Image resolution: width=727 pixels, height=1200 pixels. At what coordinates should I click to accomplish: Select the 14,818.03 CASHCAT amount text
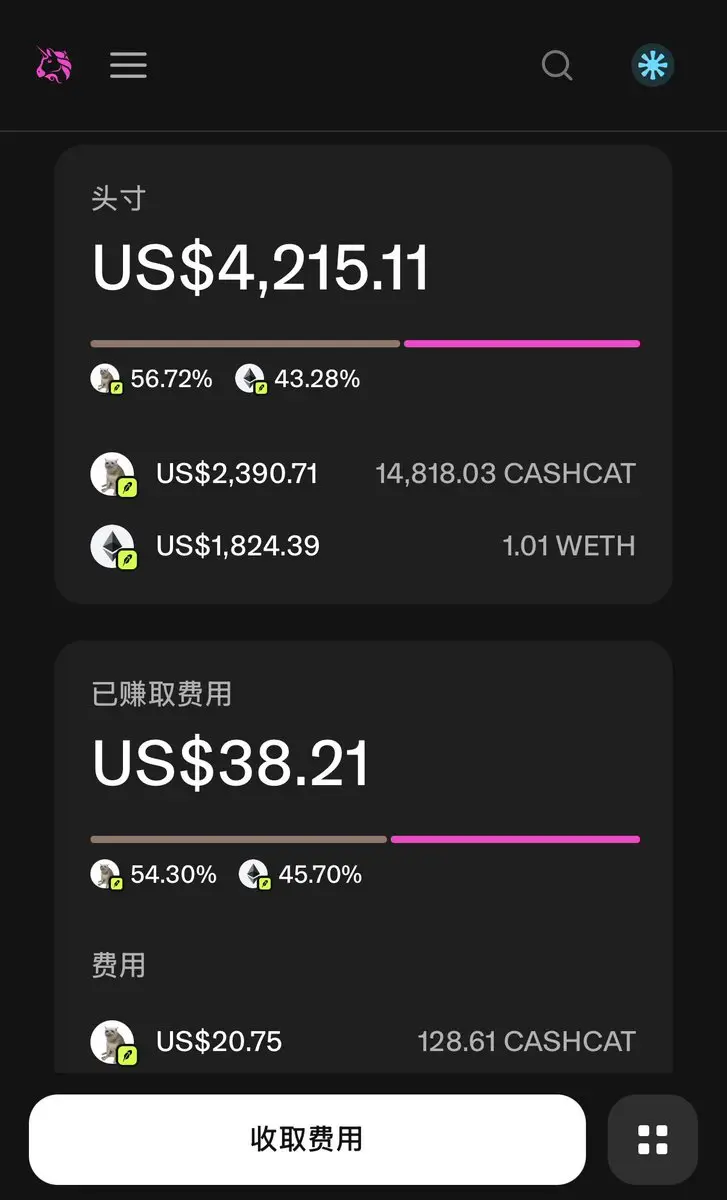pos(505,474)
